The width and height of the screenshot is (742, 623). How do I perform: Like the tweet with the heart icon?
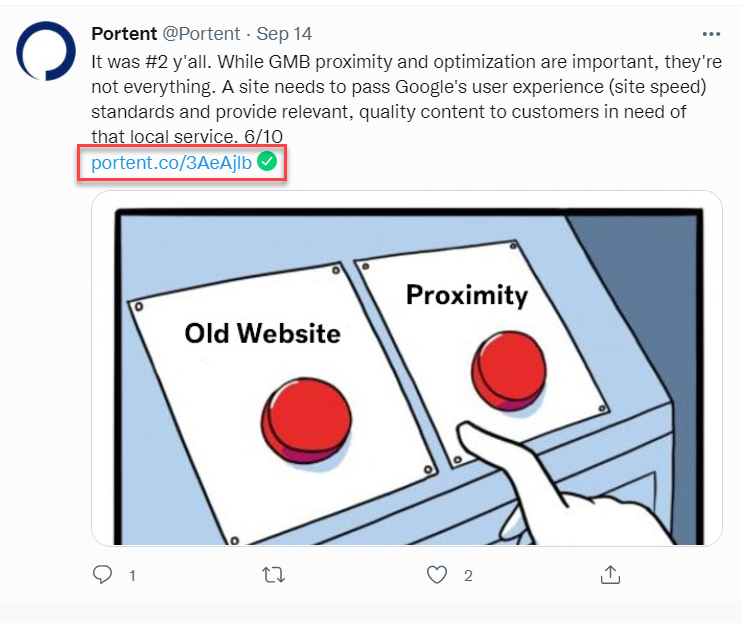click(x=437, y=575)
